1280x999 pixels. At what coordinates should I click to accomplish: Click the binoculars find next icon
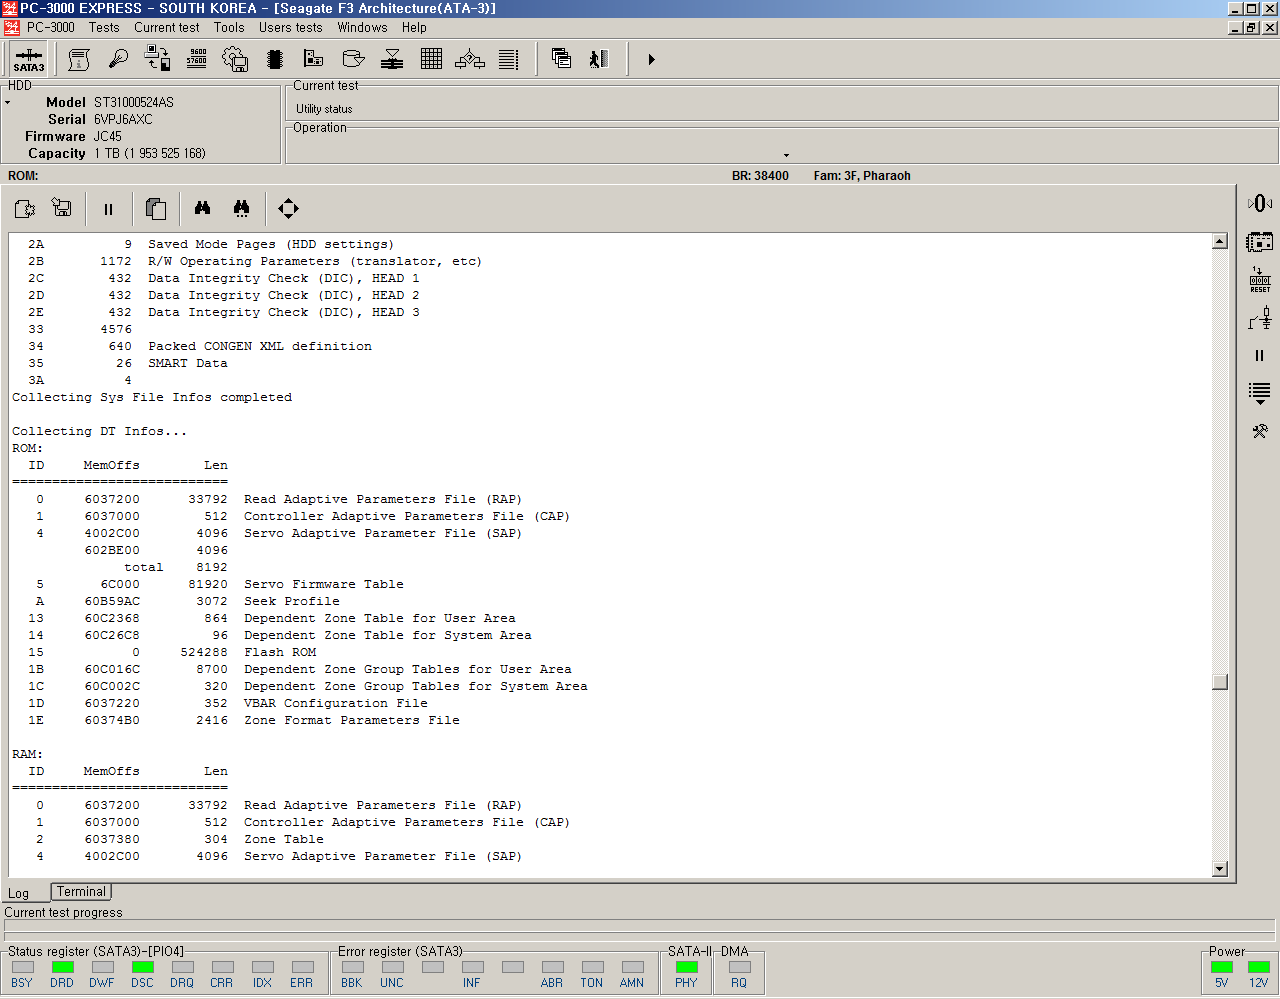click(241, 208)
